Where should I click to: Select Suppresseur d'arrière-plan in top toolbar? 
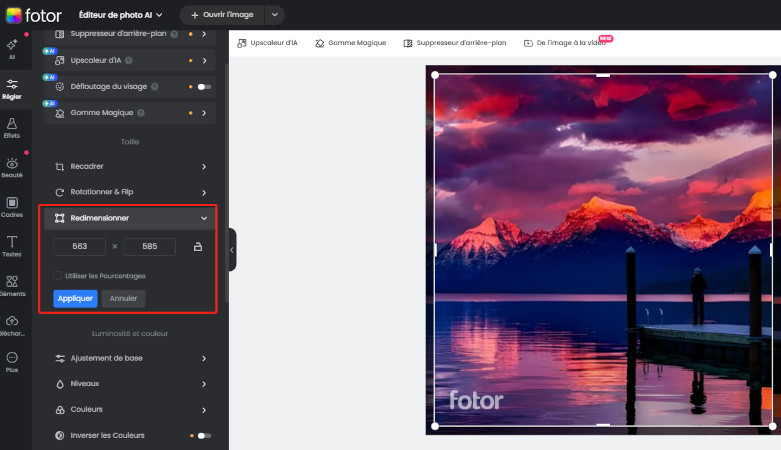pyautogui.click(x=455, y=43)
